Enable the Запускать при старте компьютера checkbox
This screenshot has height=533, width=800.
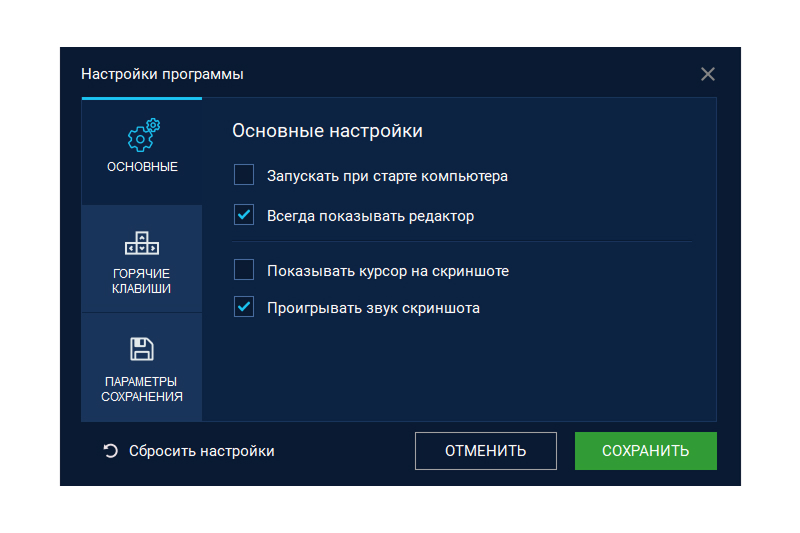pyautogui.click(x=244, y=176)
